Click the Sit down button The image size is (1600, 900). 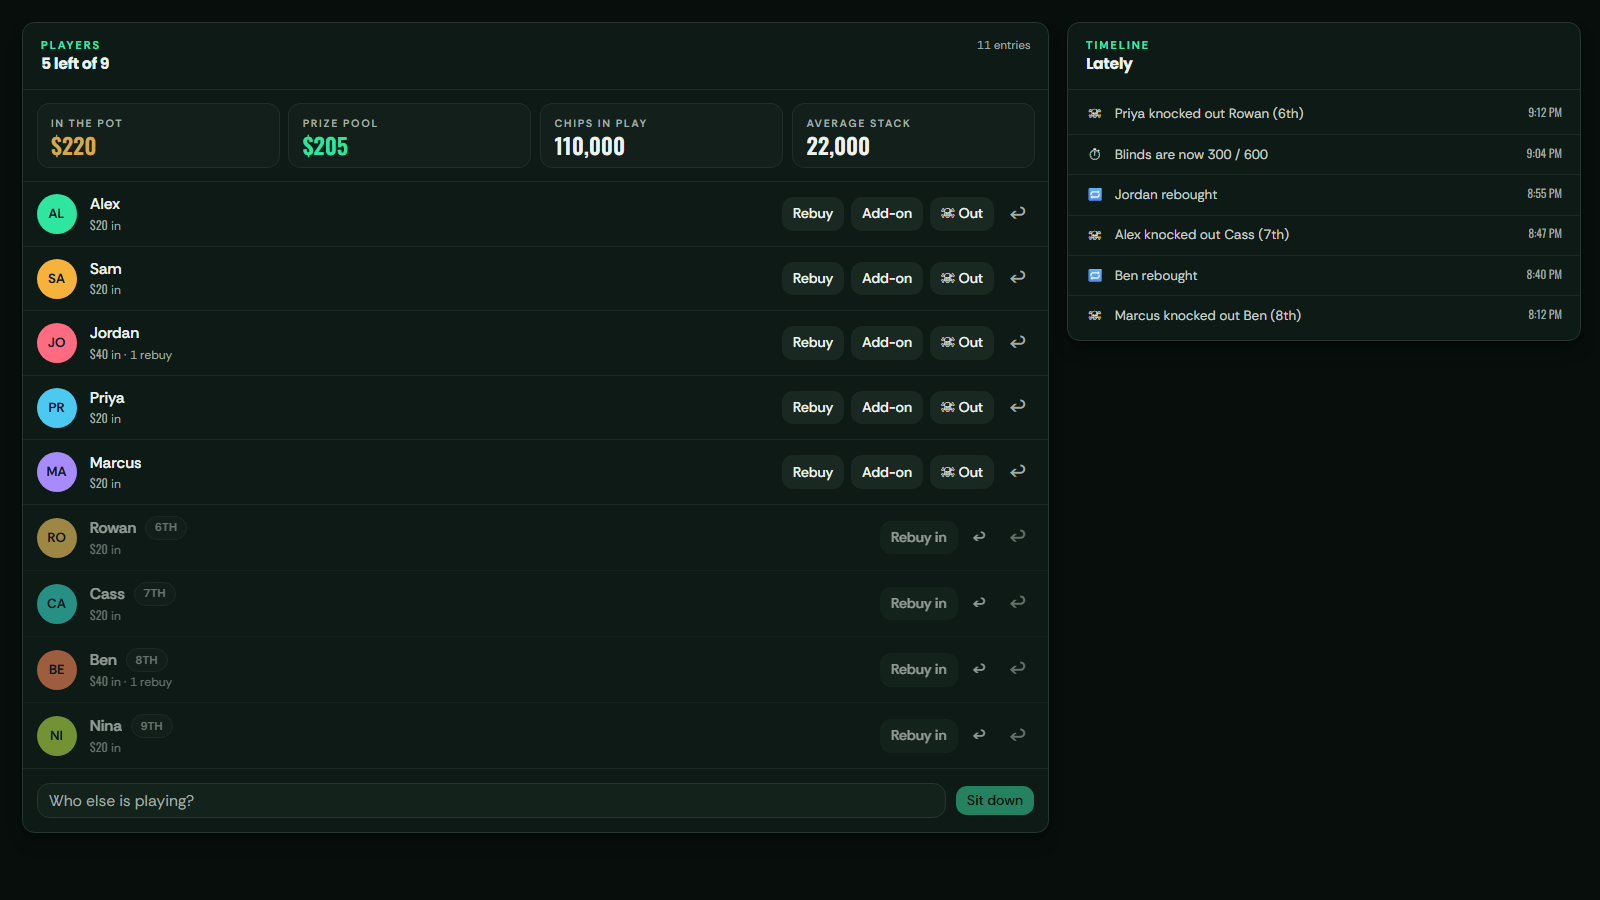(995, 800)
